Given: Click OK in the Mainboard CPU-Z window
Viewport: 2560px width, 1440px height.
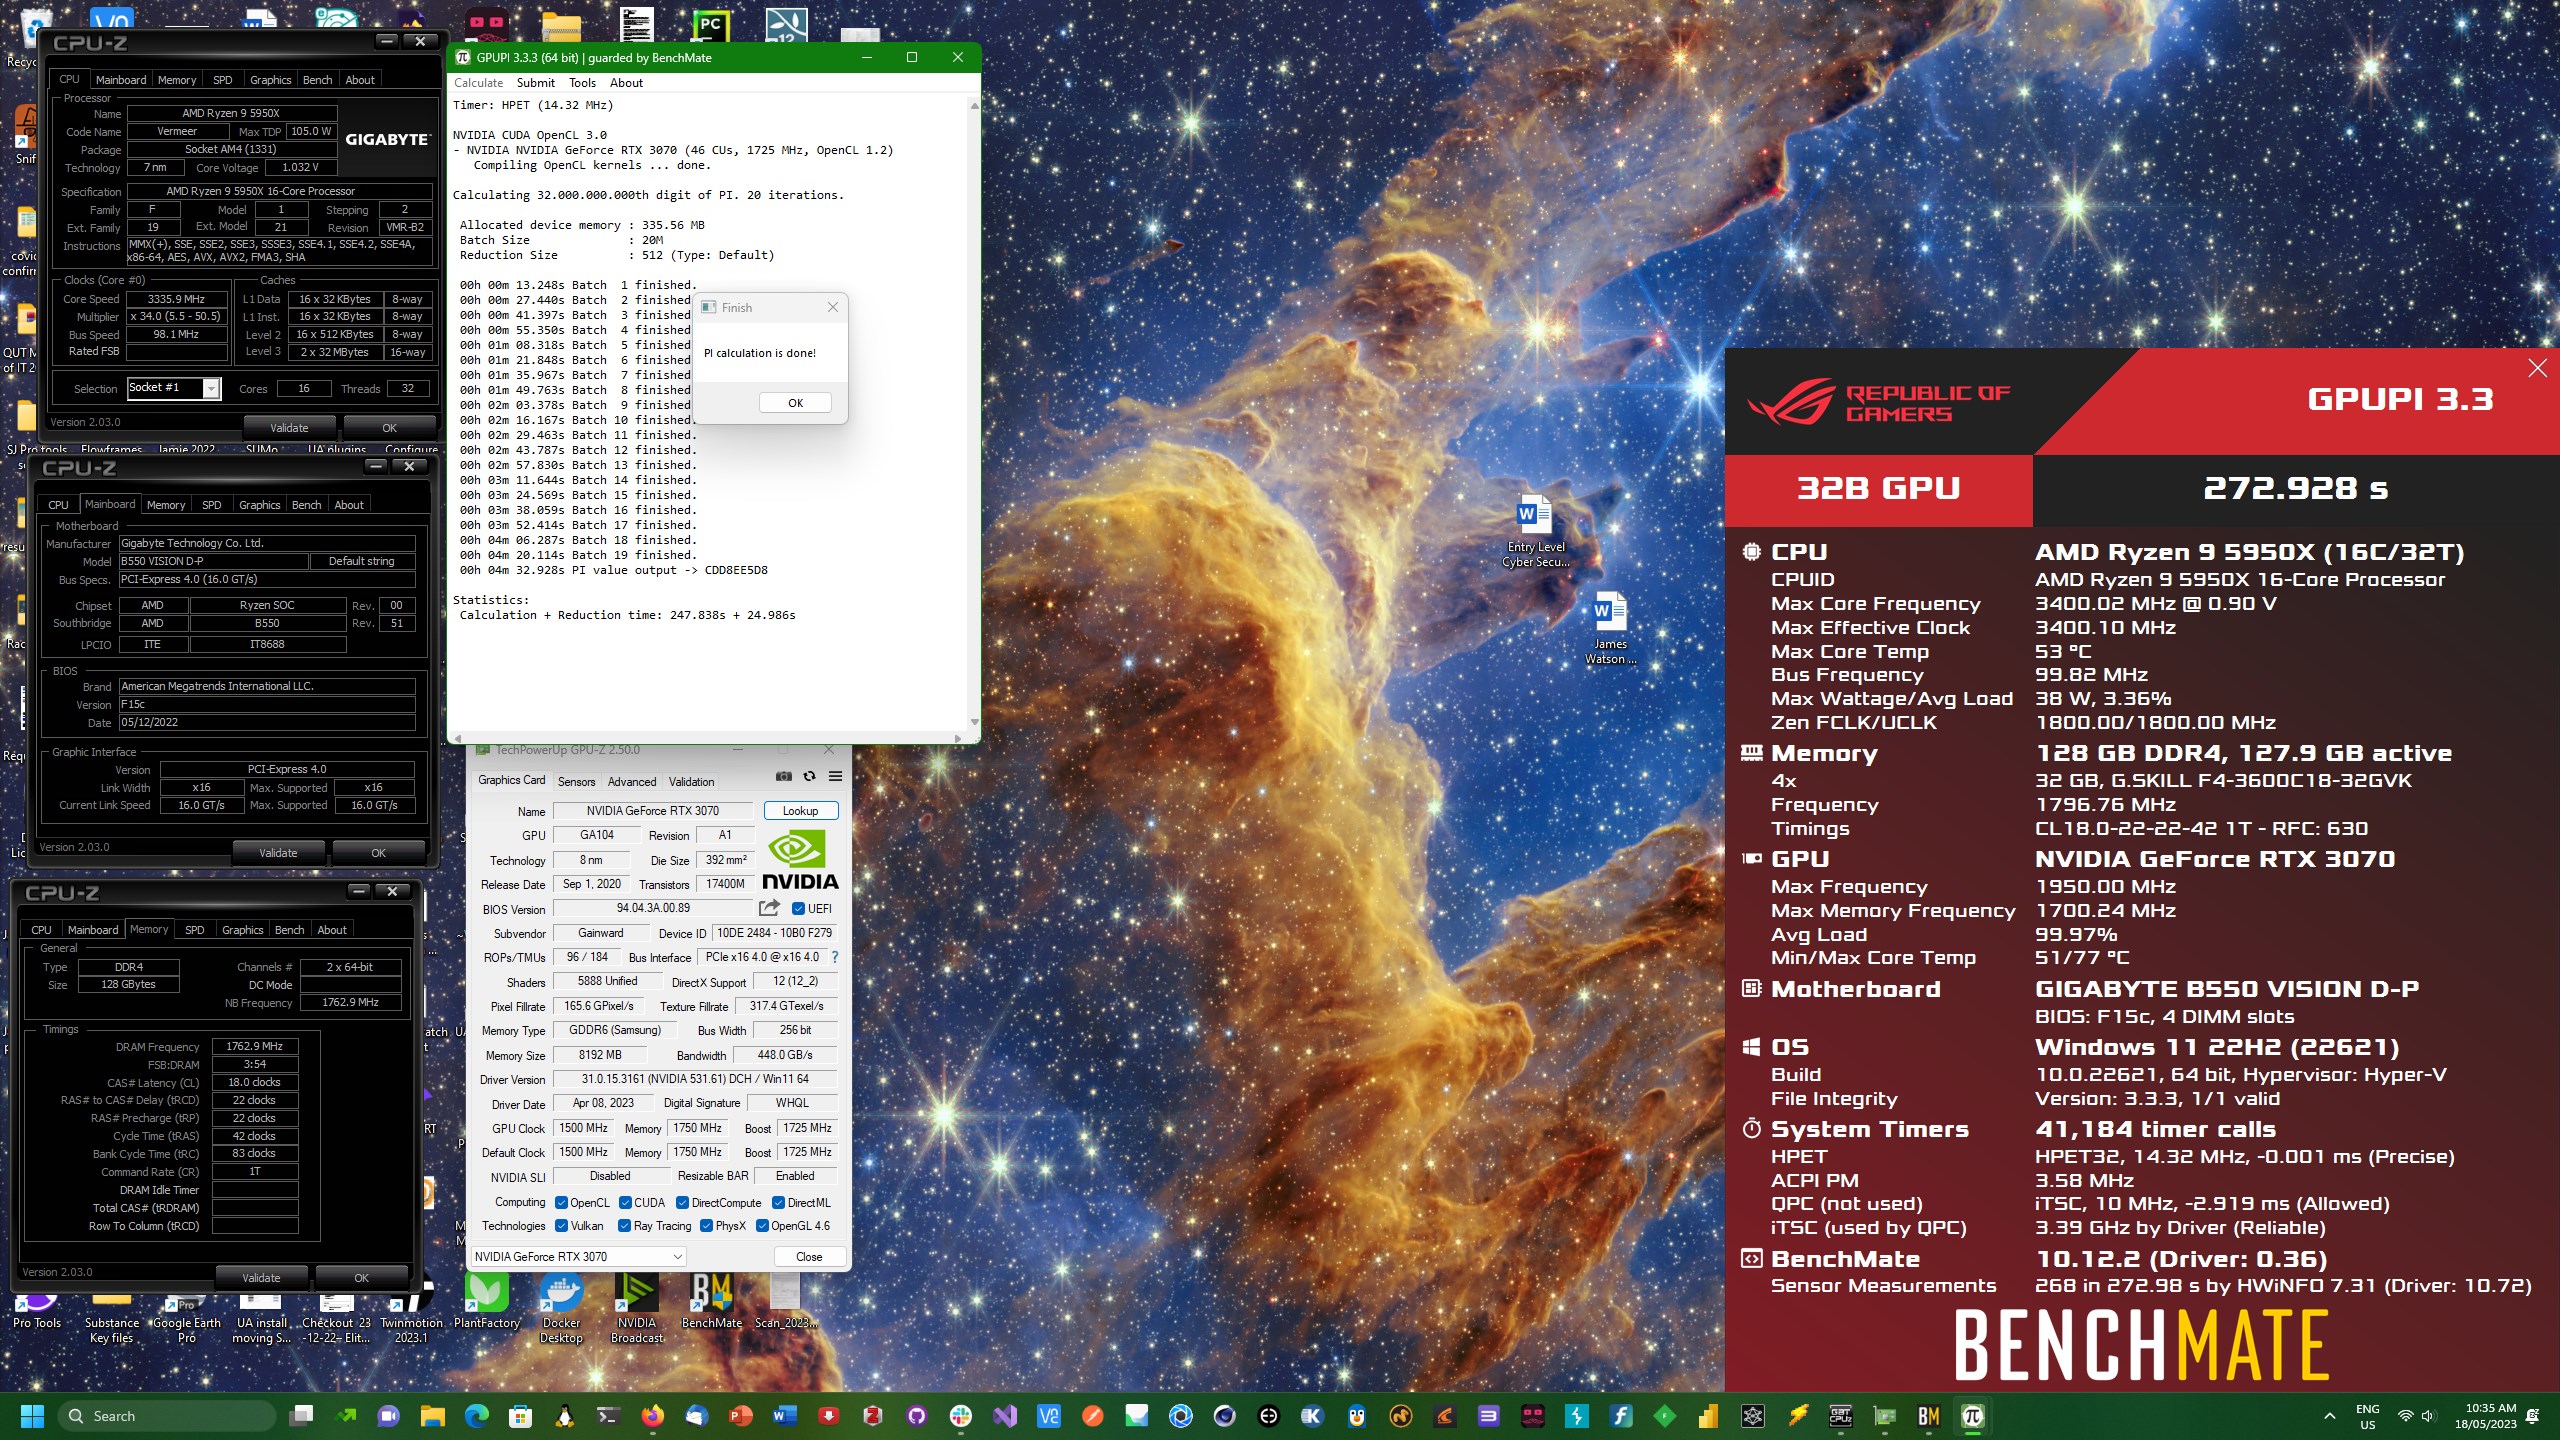Looking at the screenshot, I should 378,853.
